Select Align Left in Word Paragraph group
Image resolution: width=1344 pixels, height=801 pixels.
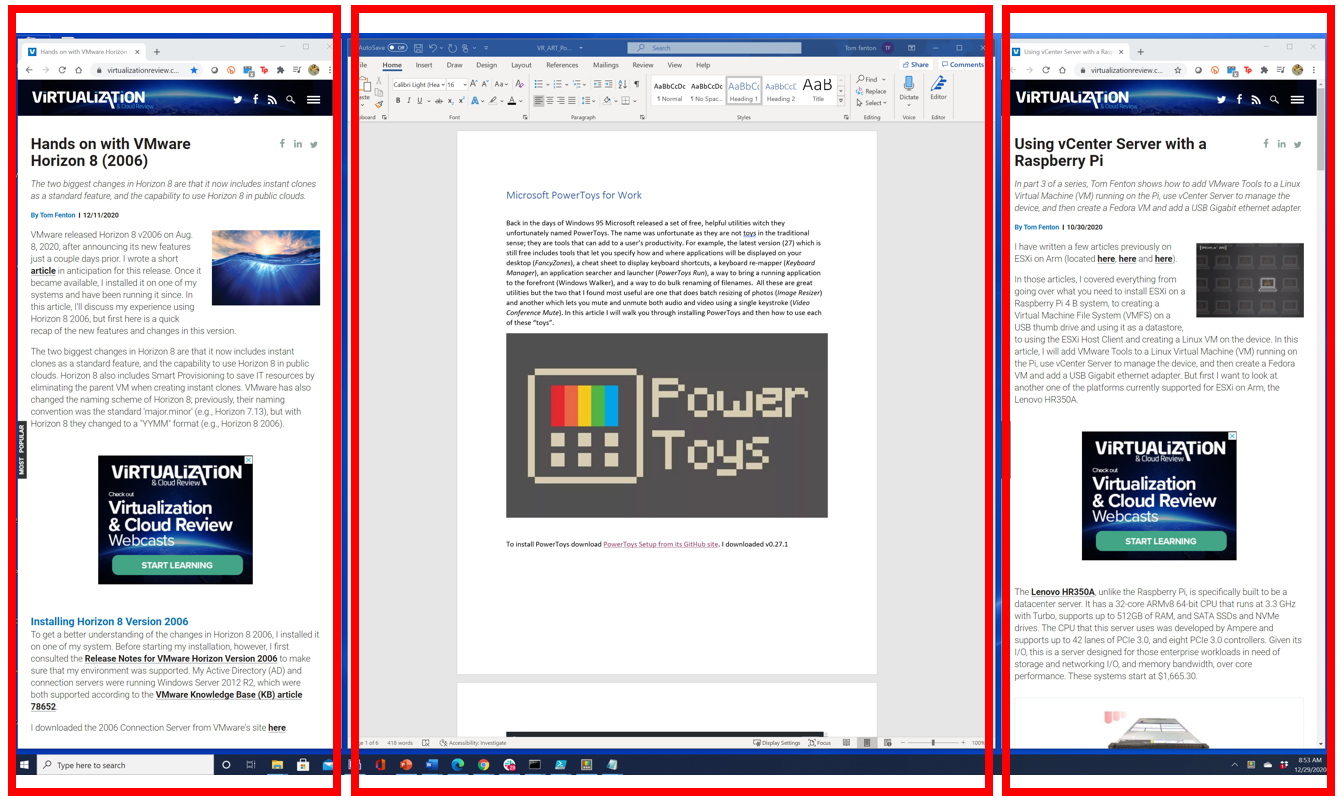coord(539,100)
